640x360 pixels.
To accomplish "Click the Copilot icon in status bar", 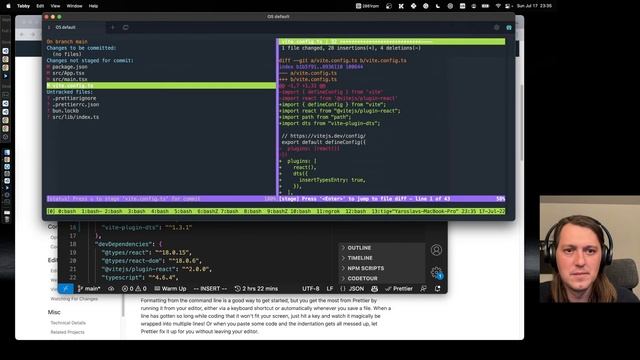I will click(374, 289).
